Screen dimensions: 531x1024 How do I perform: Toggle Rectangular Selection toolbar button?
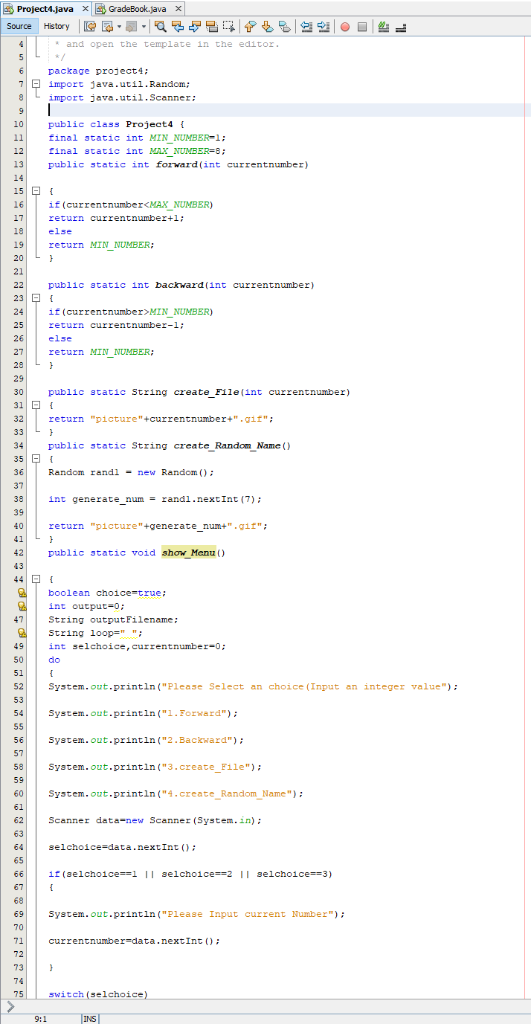229,26
